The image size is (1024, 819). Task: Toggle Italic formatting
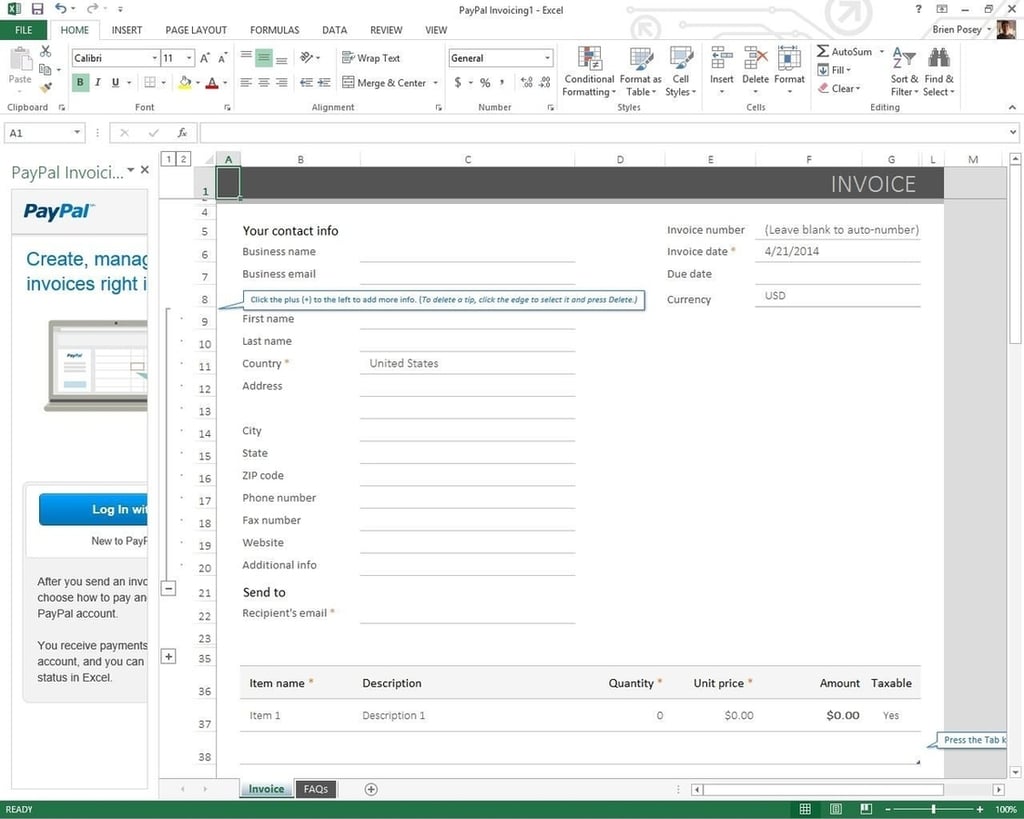pyautogui.click(x=98, y=82)
